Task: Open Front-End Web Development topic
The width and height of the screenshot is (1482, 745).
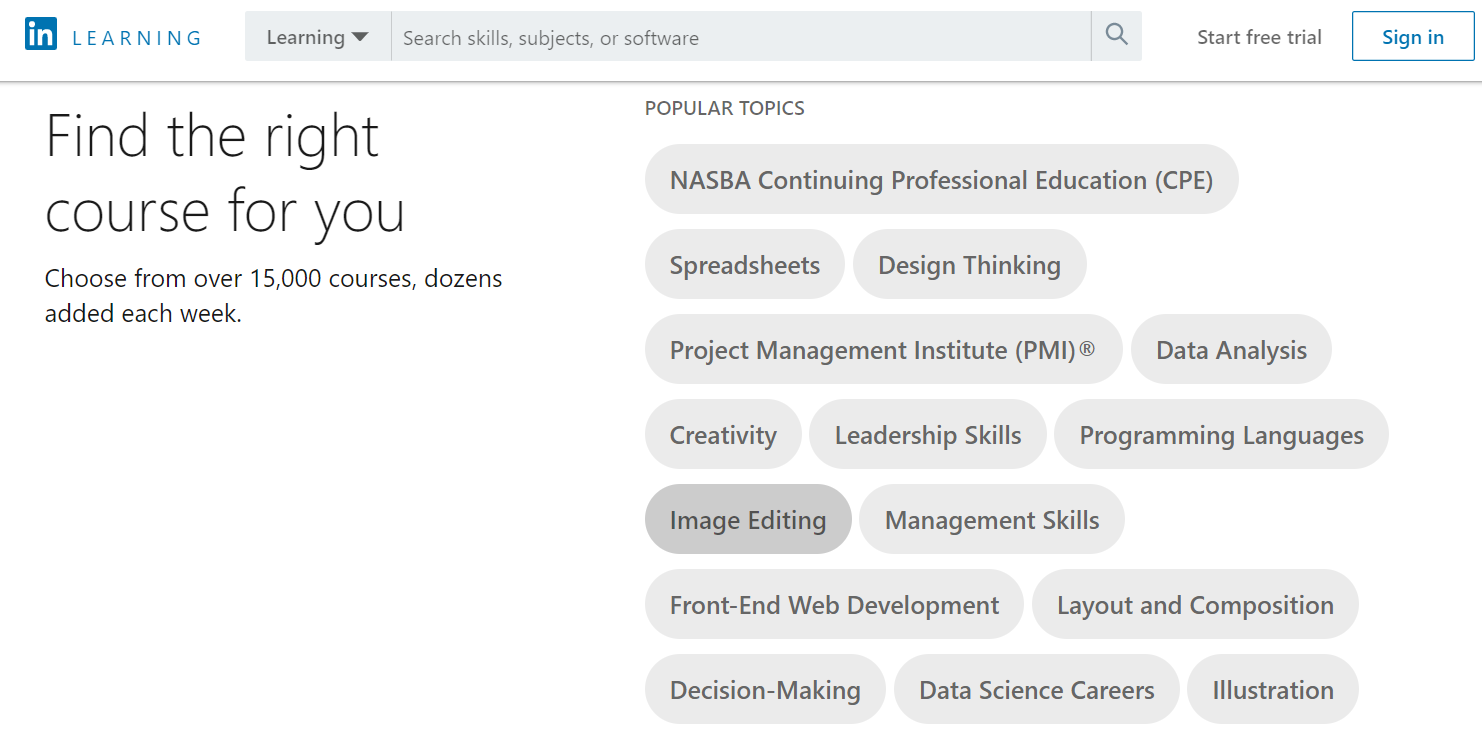Action: 834,605
